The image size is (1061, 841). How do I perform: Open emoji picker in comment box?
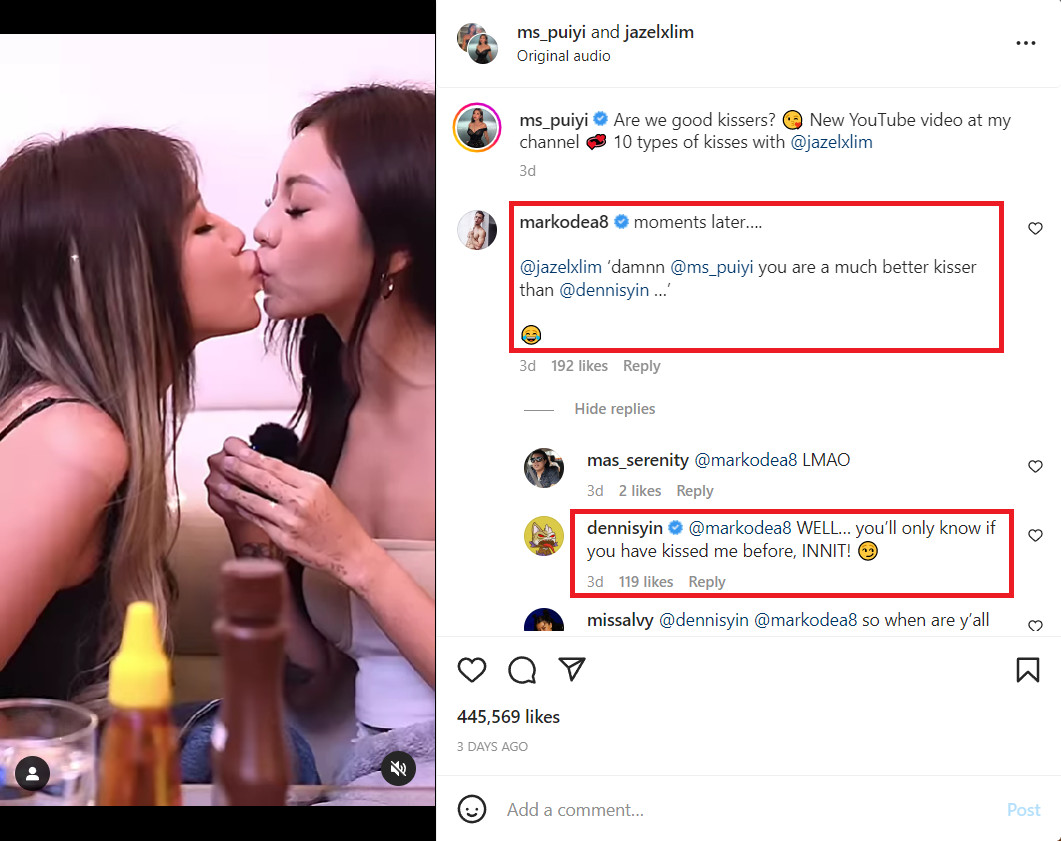472,809
